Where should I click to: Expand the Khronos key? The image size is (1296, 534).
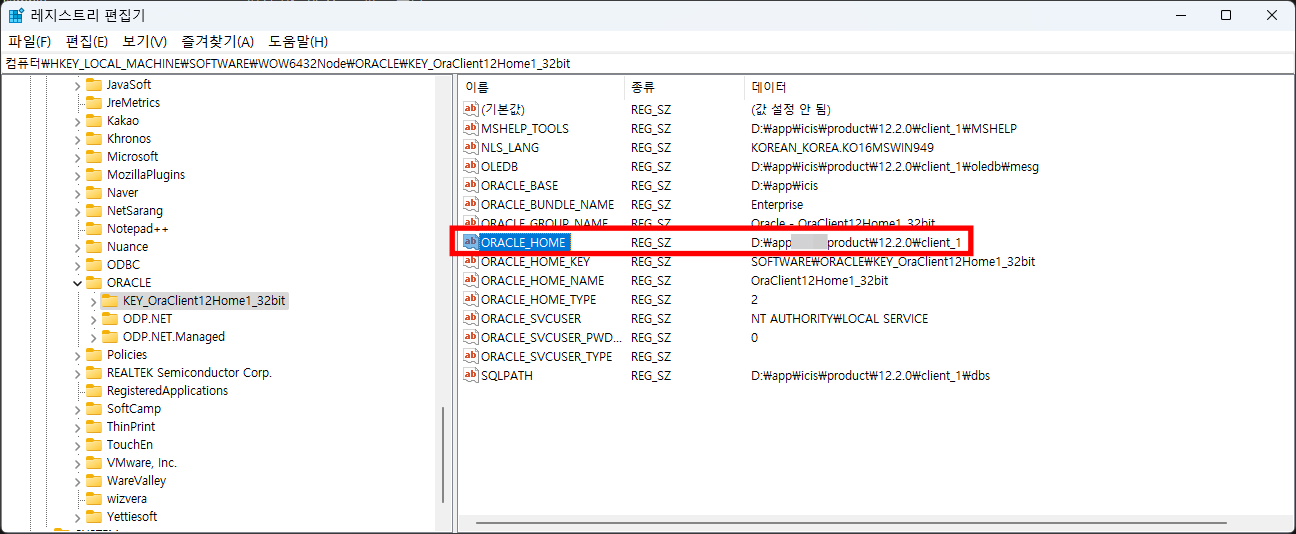(77, 139)
